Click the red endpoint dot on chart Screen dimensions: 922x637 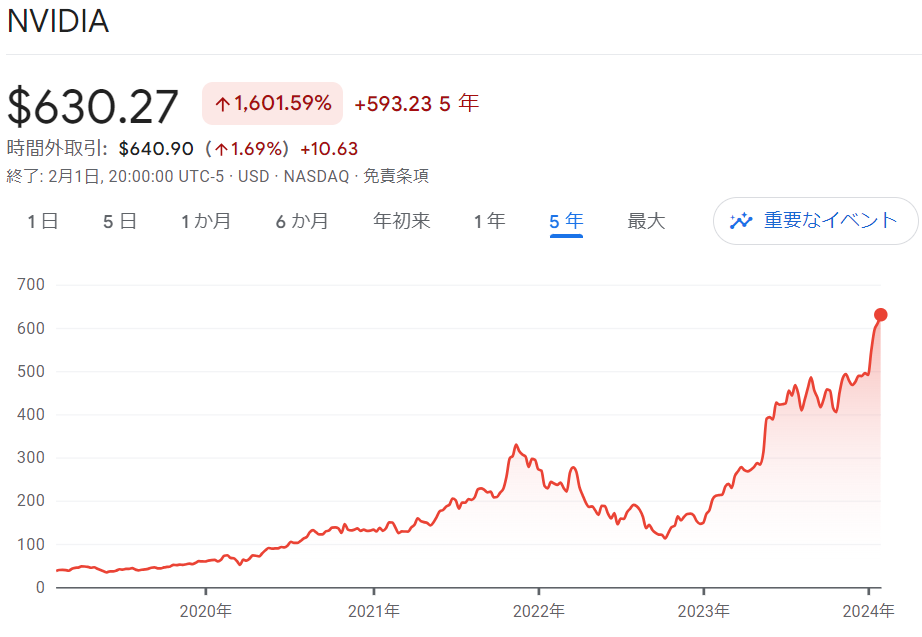pos(880,315)
